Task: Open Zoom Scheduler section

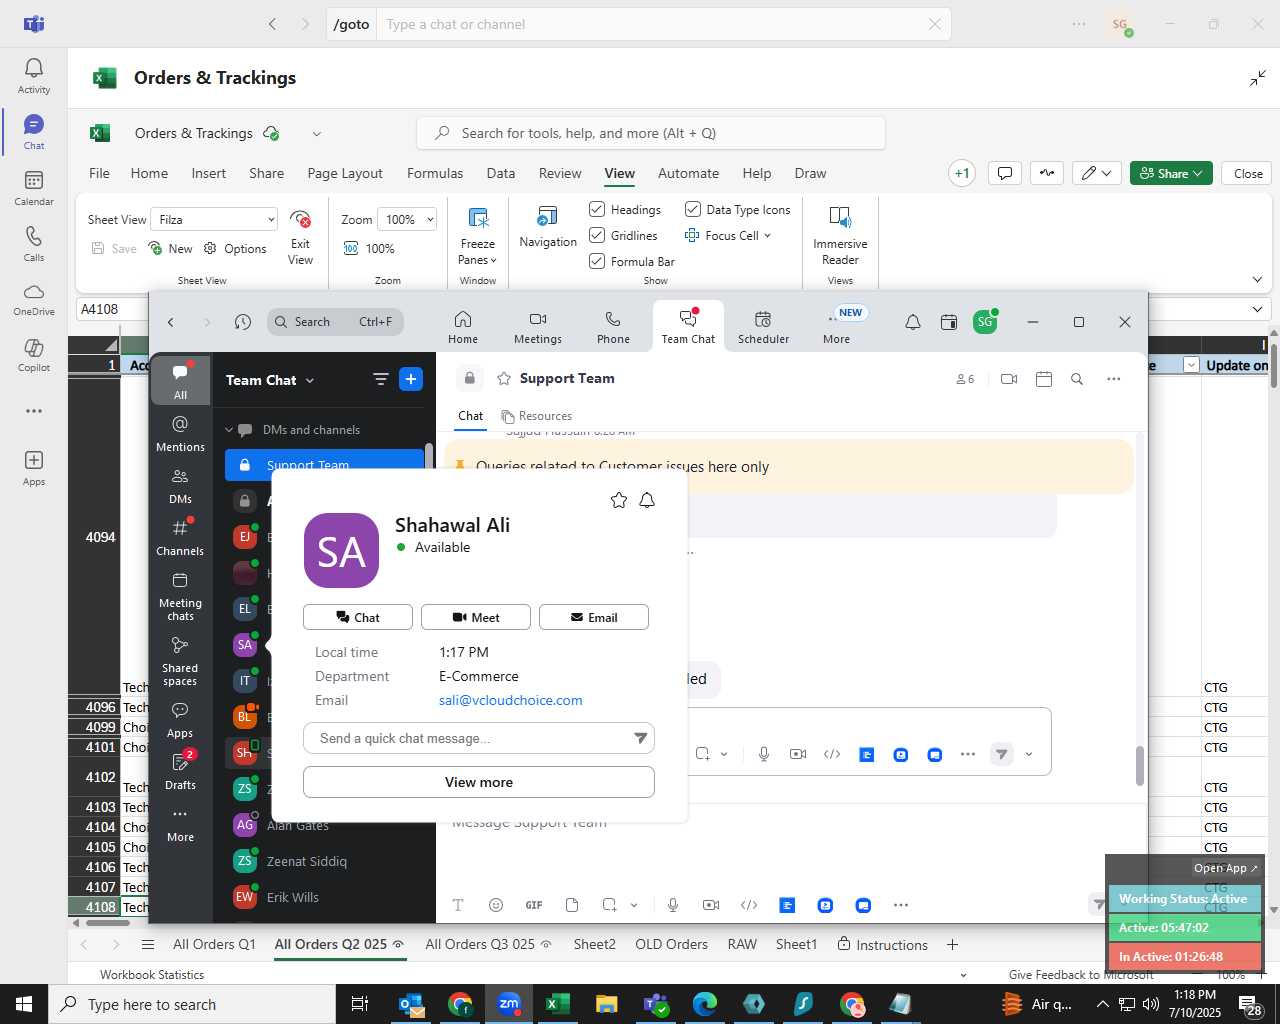Action: click(763, 327)
